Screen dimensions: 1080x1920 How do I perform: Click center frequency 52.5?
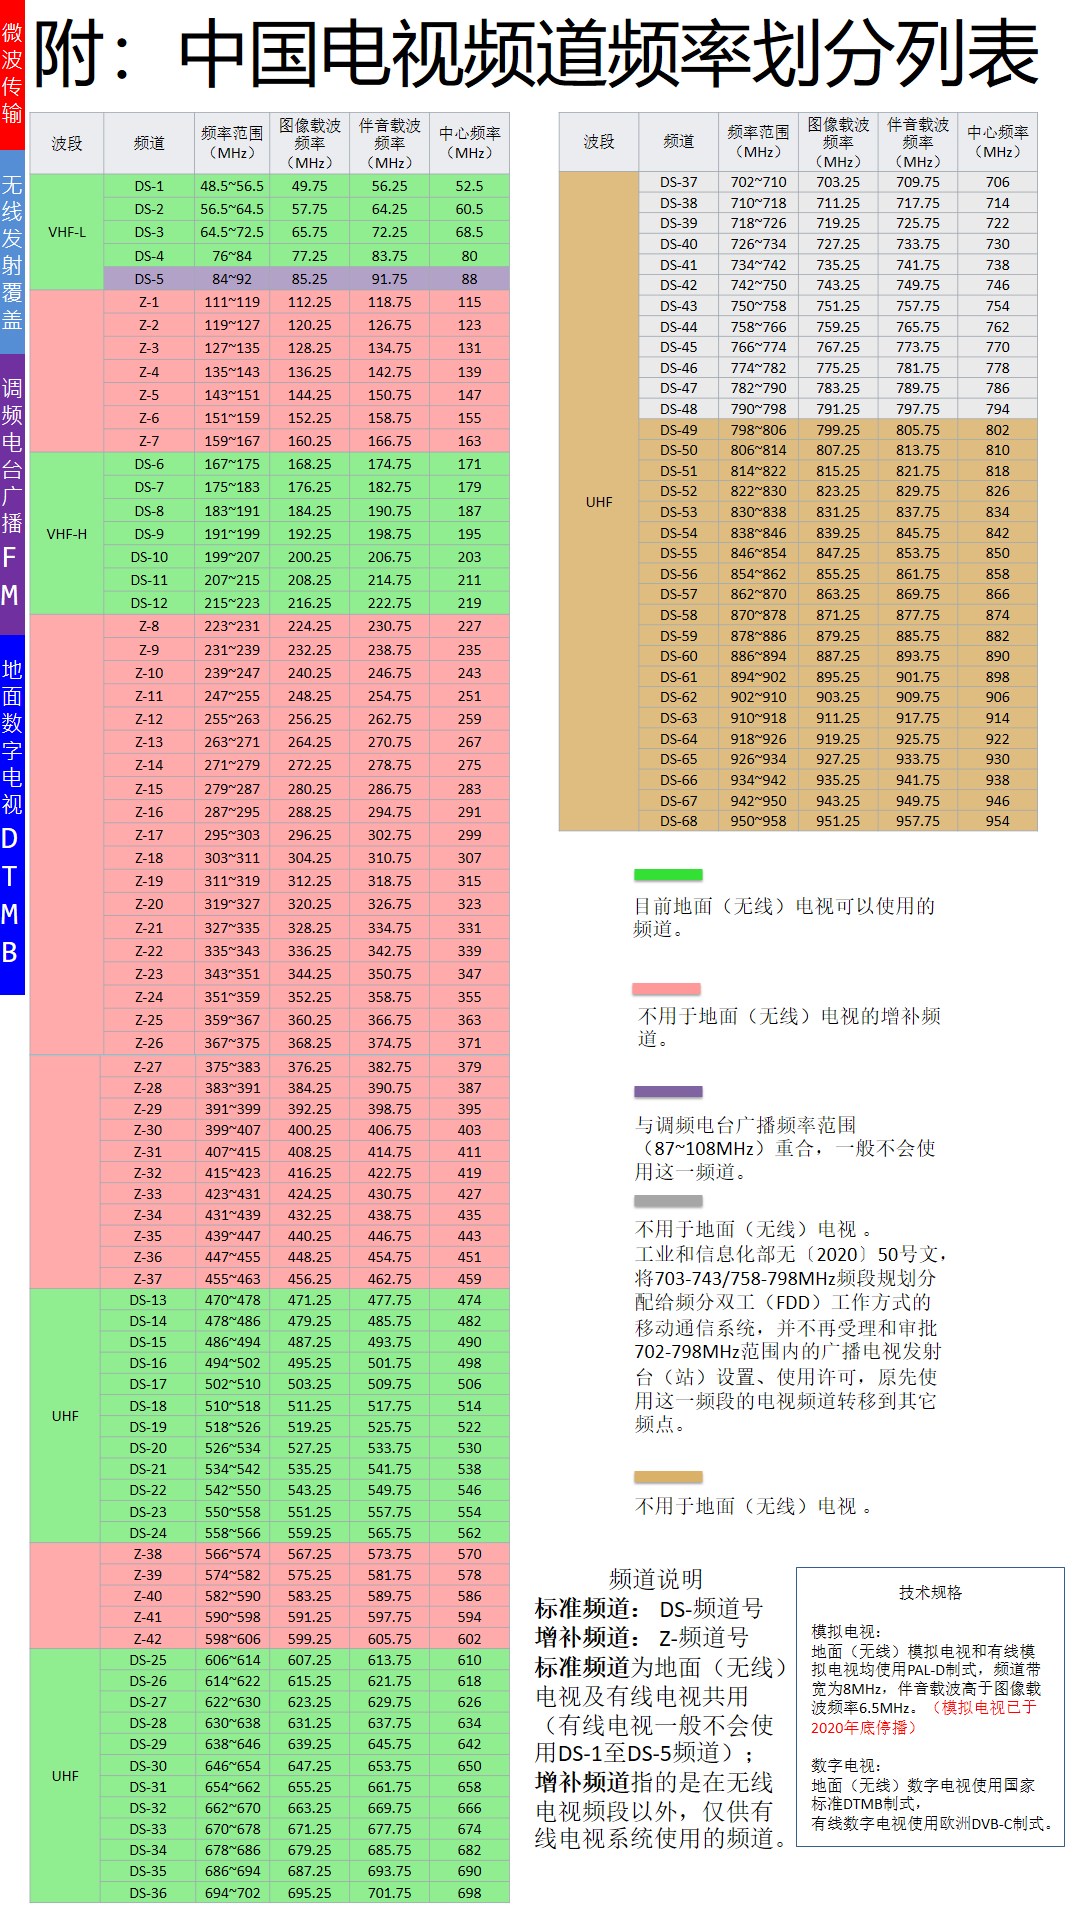click(469, 186)
